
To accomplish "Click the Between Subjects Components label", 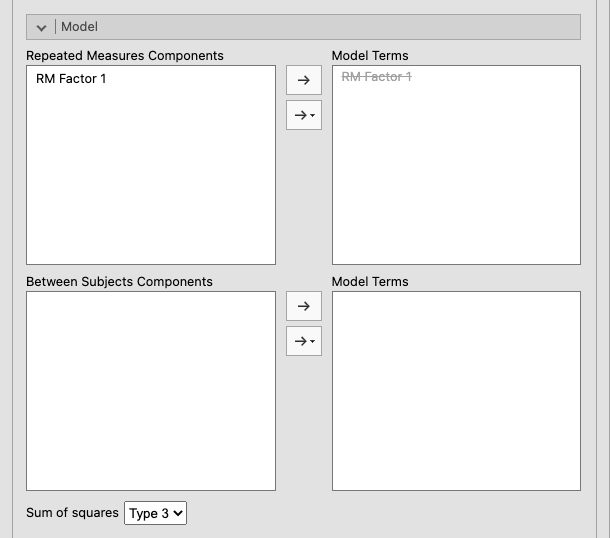I will (x=119, y=282).
